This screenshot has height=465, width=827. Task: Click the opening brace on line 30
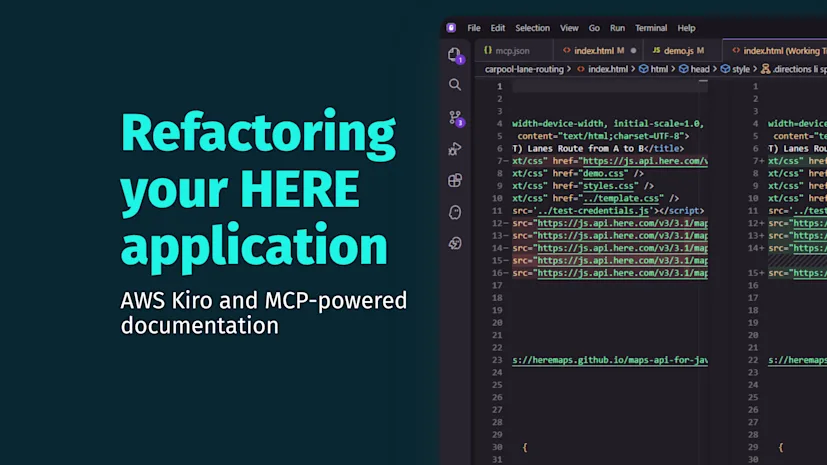pyautogui.click(x=524, y=447)
